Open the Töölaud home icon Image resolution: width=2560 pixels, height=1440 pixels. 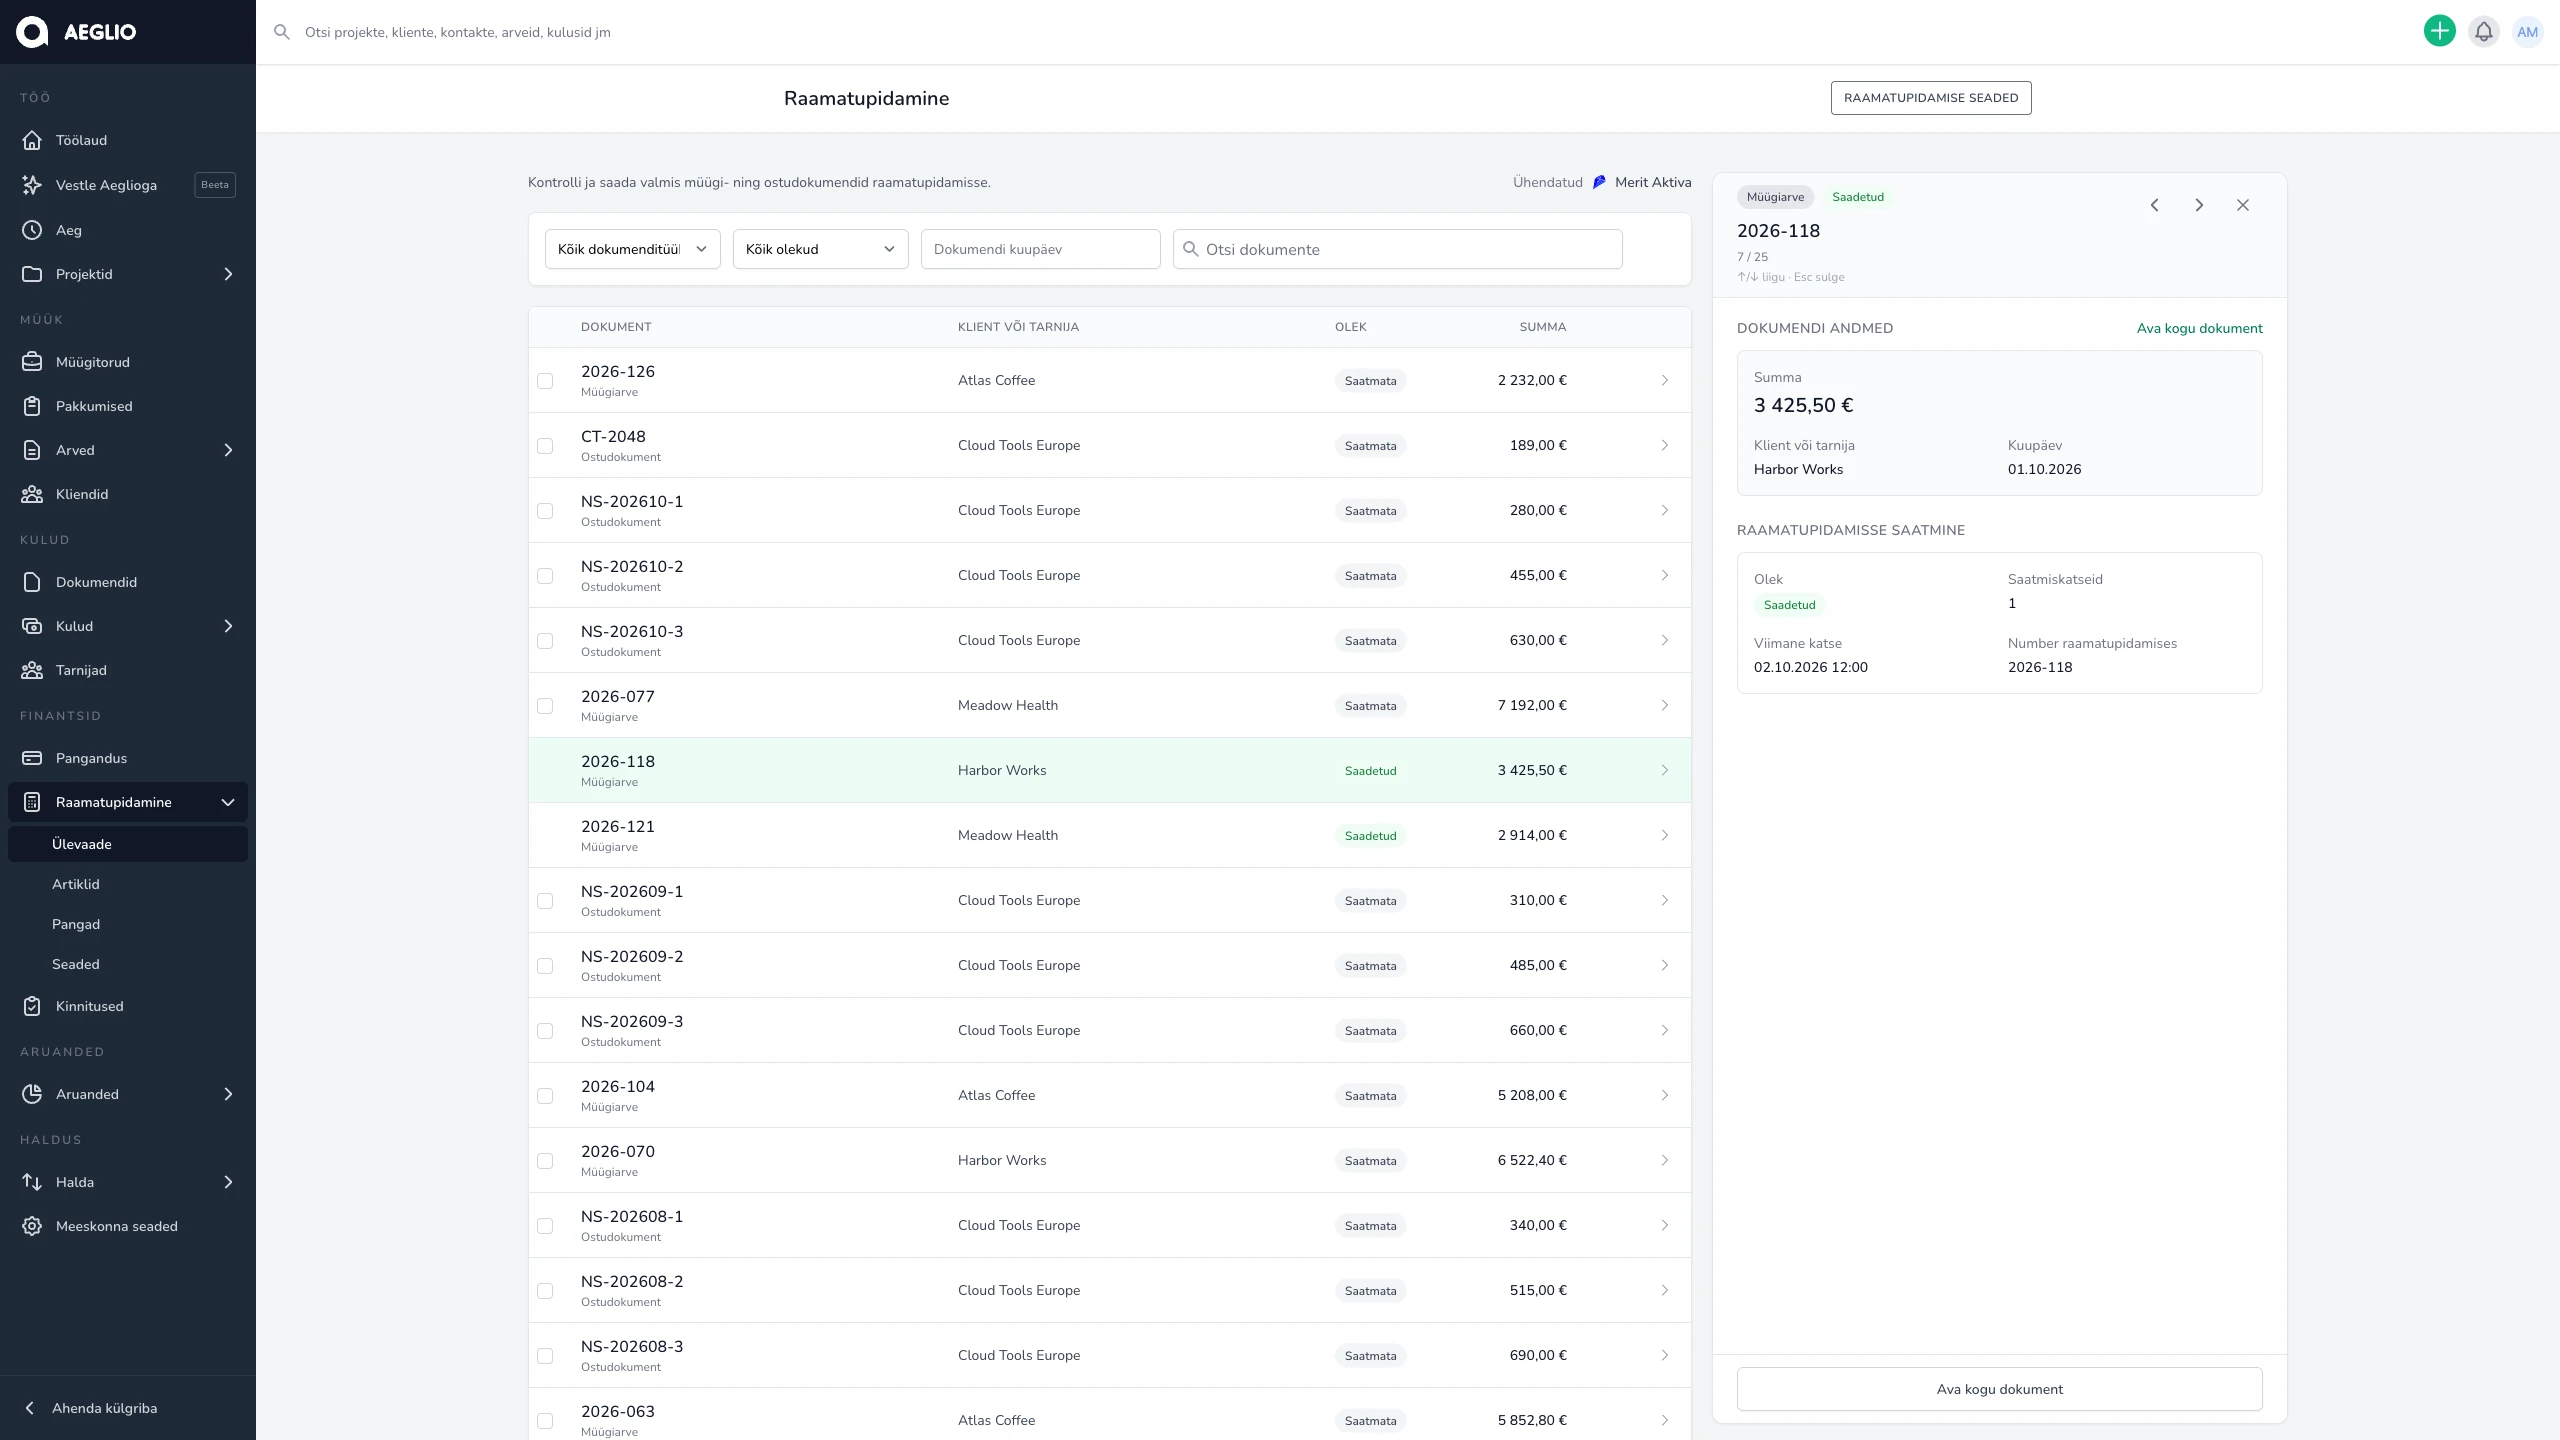point(32,140)
